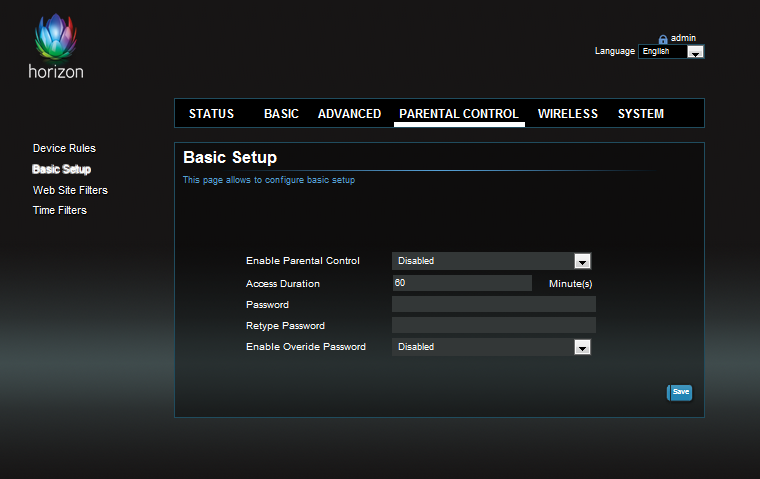Click the Access Duration field
The height and width of the screenshot is (479, 760).
pyautogui.click(x=462, y=283)
